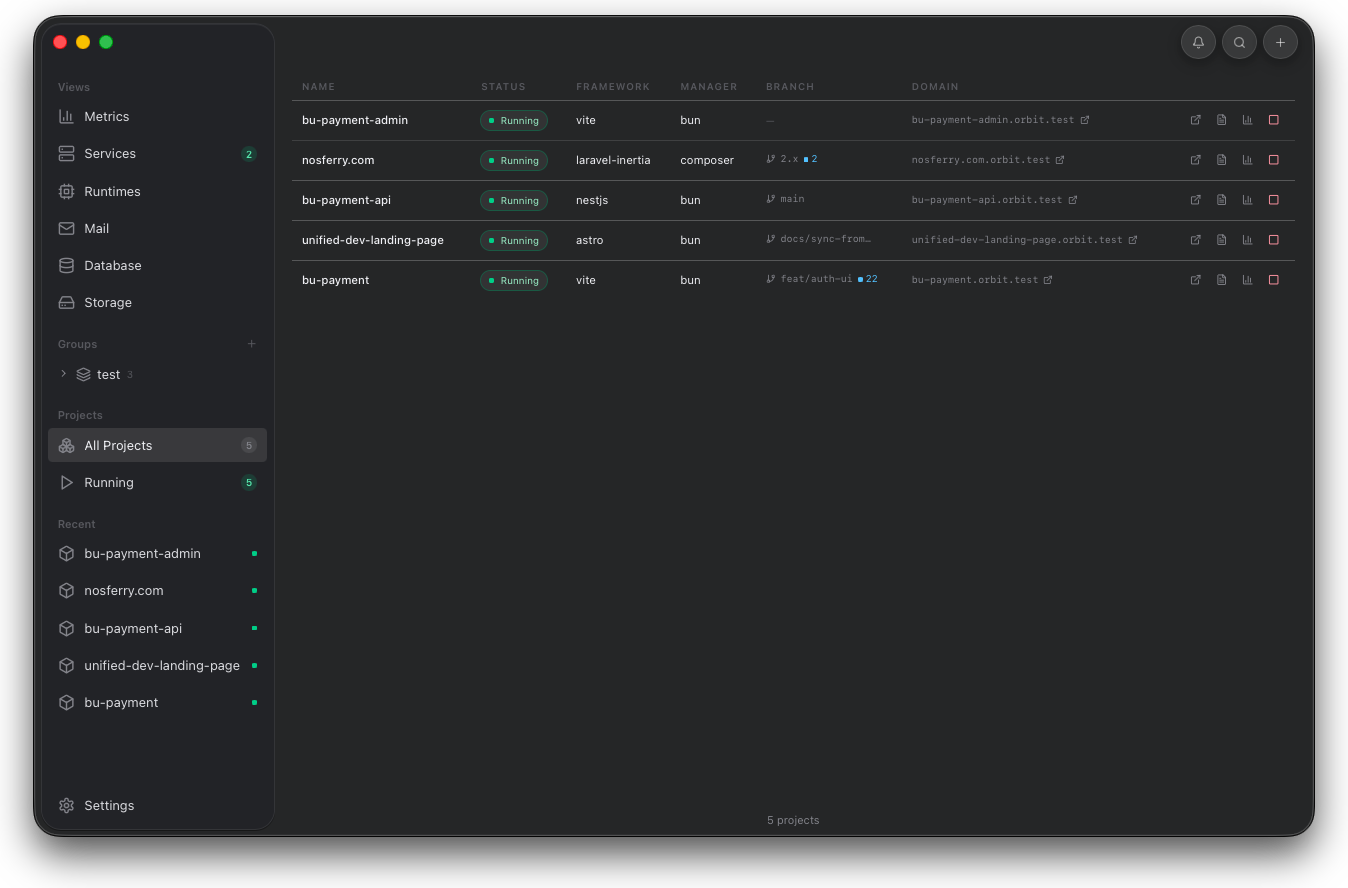Expand the test group
The width and height of the screenshot is (1348, 888).
click(x=64, y=374)
